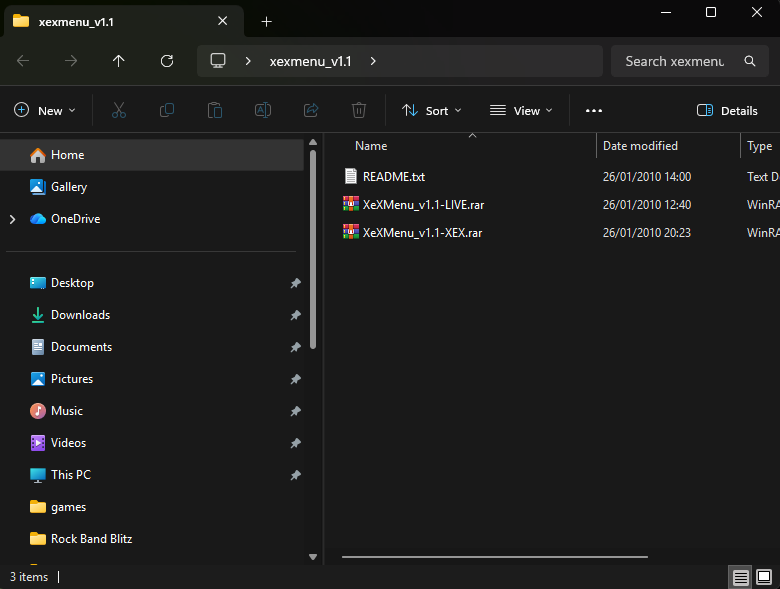Click navigation pane scroll down arrow

pyautogui.click(x=313, y=557)
